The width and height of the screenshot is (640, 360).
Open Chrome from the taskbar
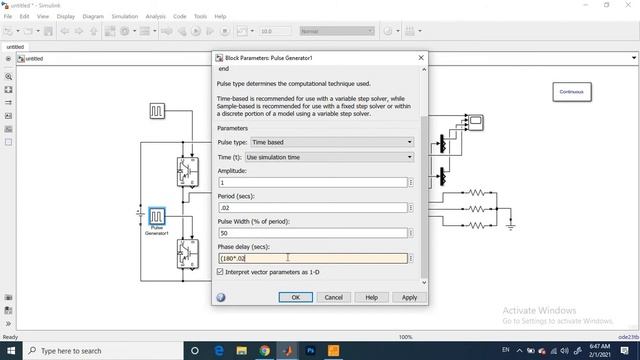coord(264,351)
